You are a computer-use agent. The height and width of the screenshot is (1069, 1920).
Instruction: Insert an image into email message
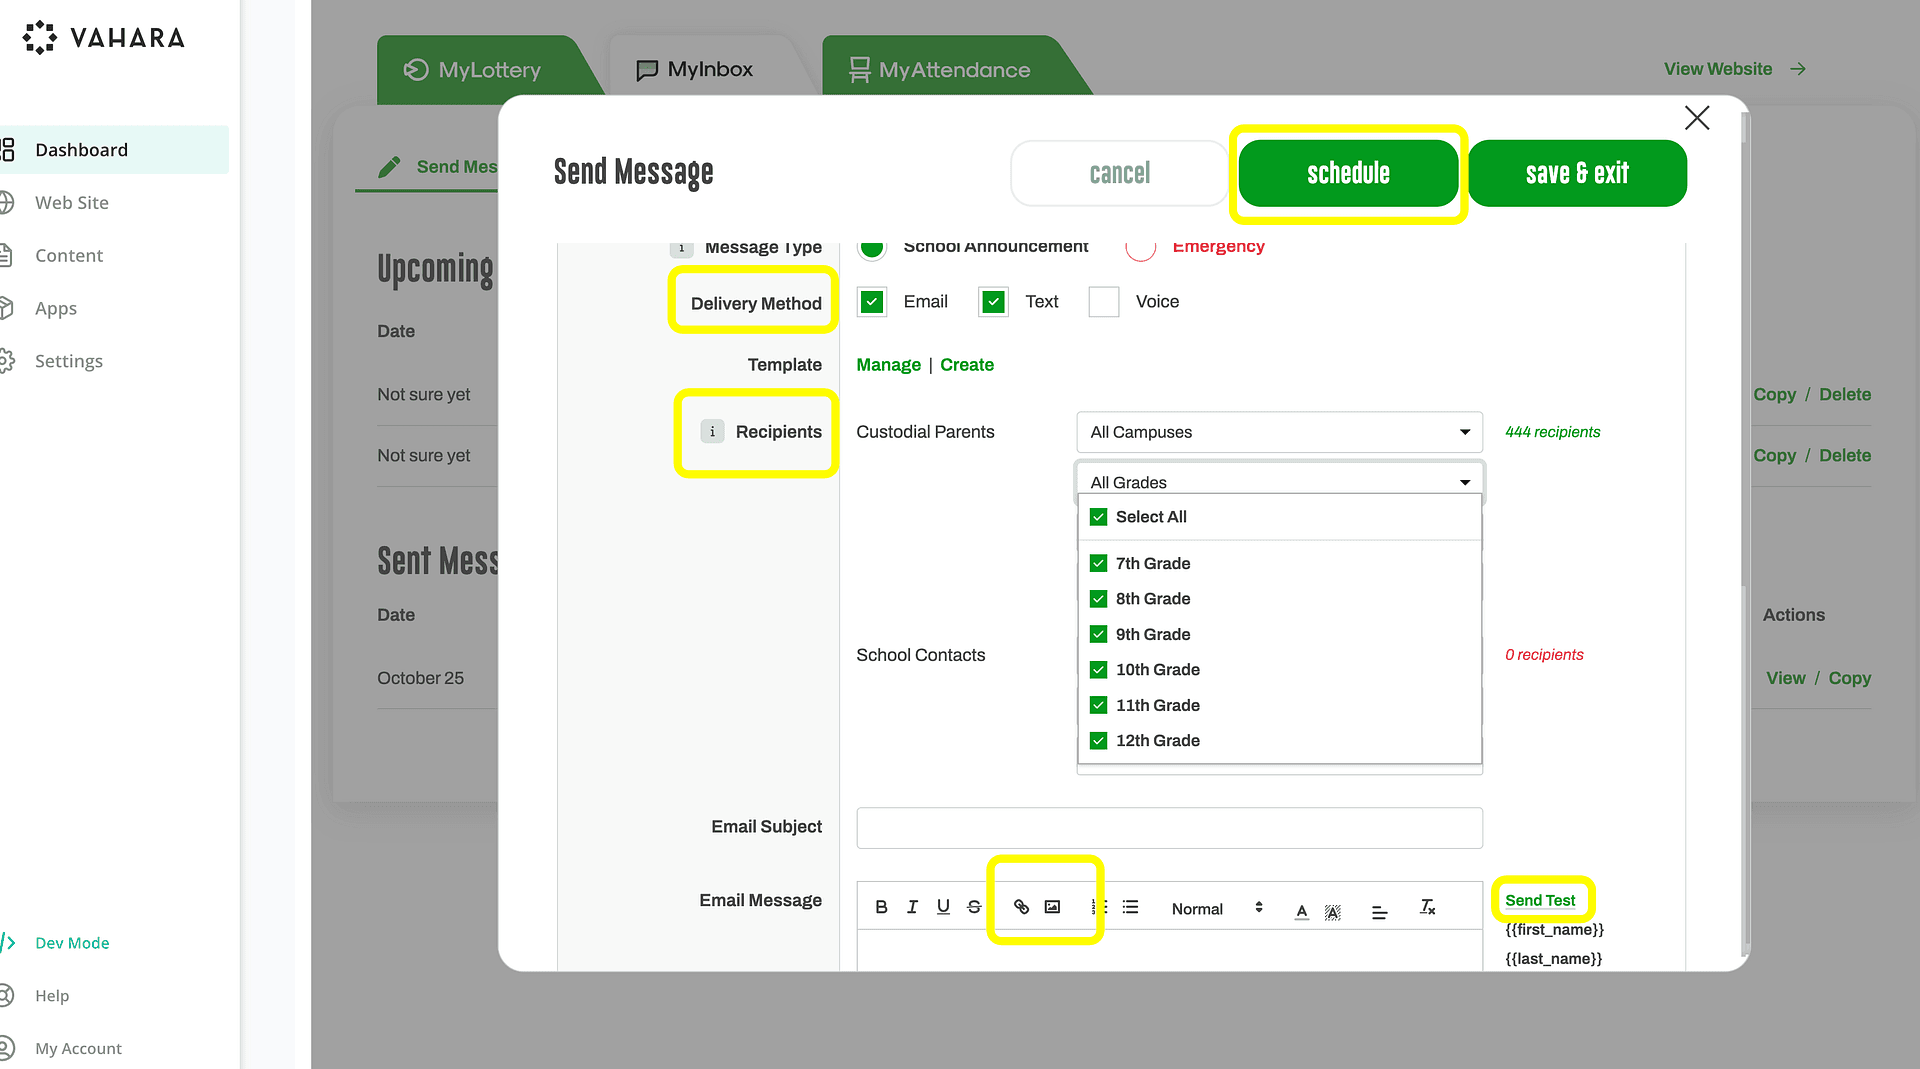click(x=1052, y=907)
